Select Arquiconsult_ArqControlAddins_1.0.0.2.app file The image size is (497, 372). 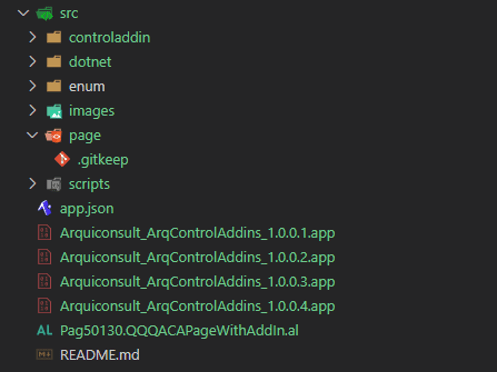[x=197, y=257]
